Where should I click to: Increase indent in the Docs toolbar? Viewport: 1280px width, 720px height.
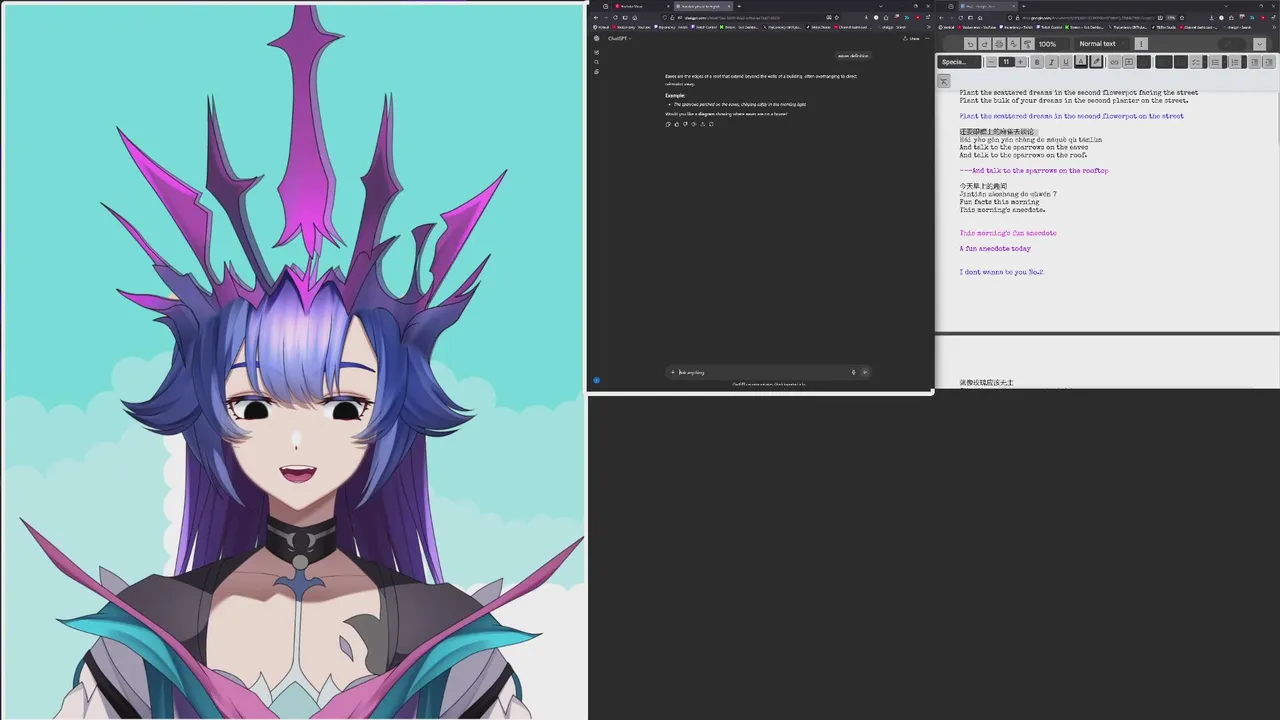[x=1269, y=62]
